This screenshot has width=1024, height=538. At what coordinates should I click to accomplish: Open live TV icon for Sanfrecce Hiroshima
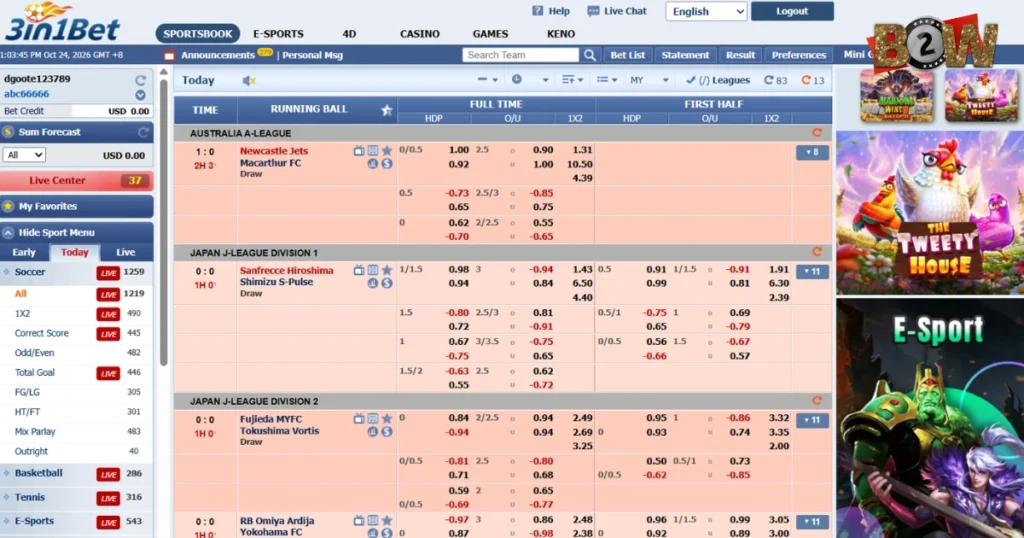tap(359, 270)
